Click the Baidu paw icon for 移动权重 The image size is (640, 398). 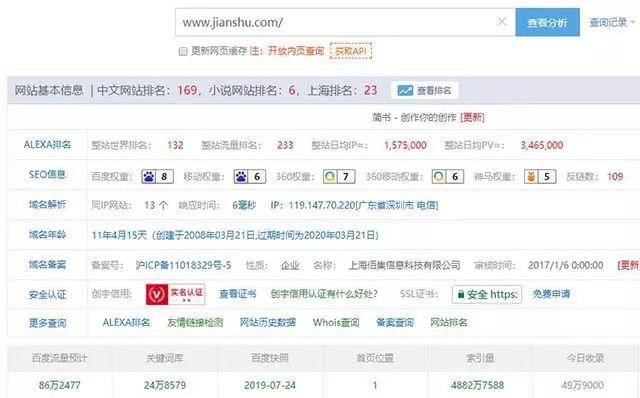pos(241,177)
